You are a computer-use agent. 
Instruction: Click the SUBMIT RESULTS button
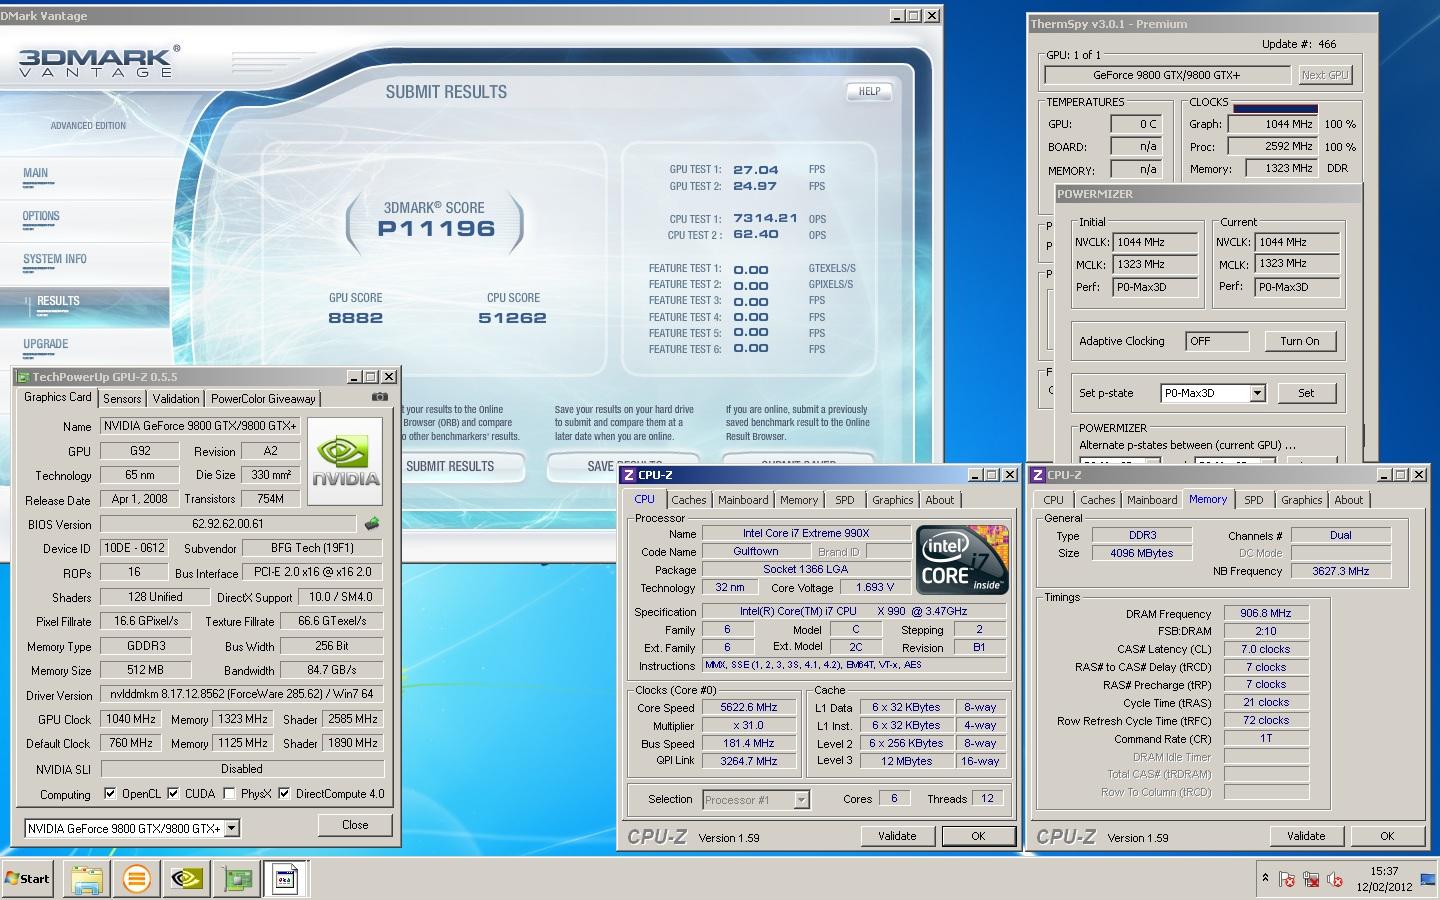450,467
